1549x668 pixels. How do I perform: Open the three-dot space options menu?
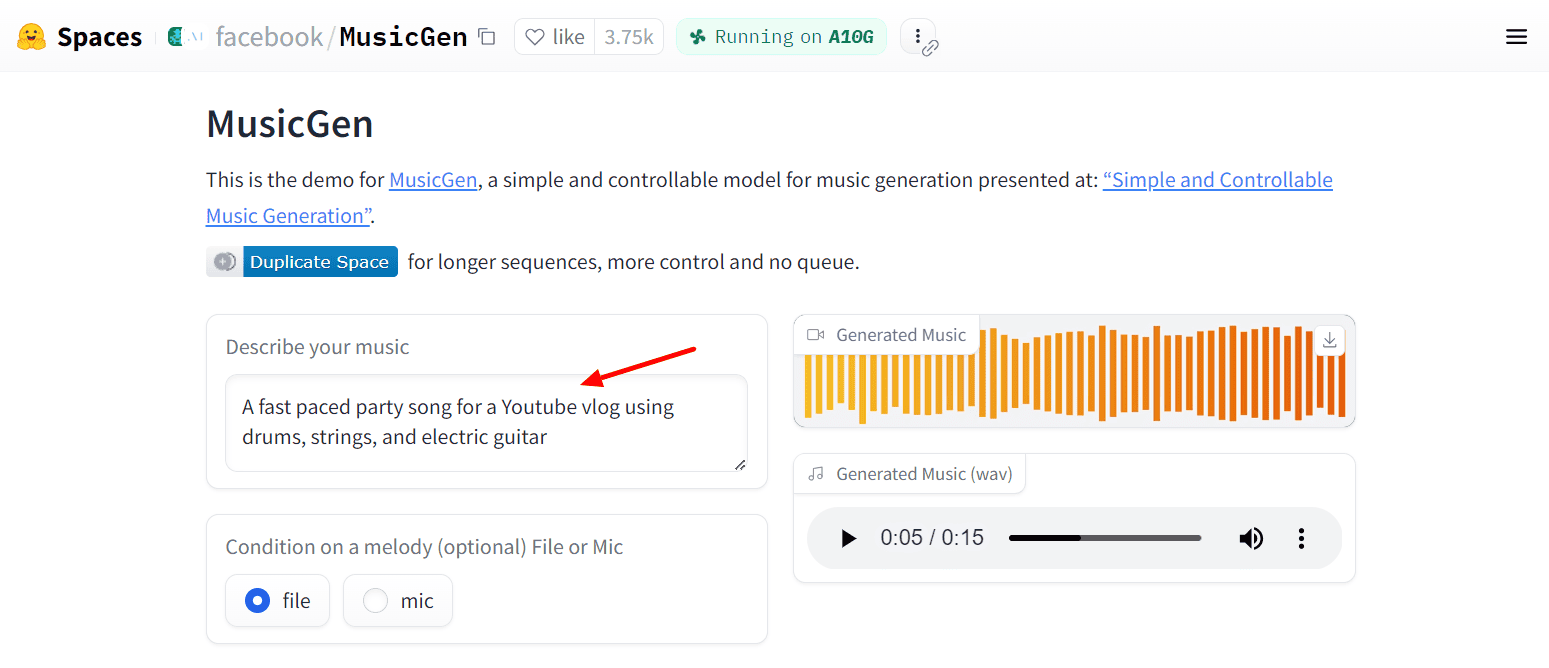(x=918, y=36)
